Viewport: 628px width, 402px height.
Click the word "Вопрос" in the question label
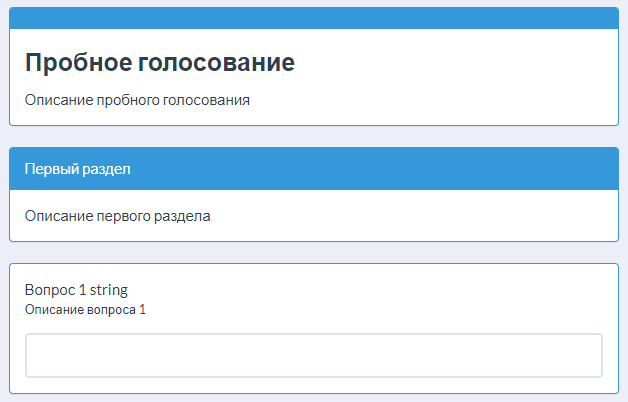tap(50, 290)
